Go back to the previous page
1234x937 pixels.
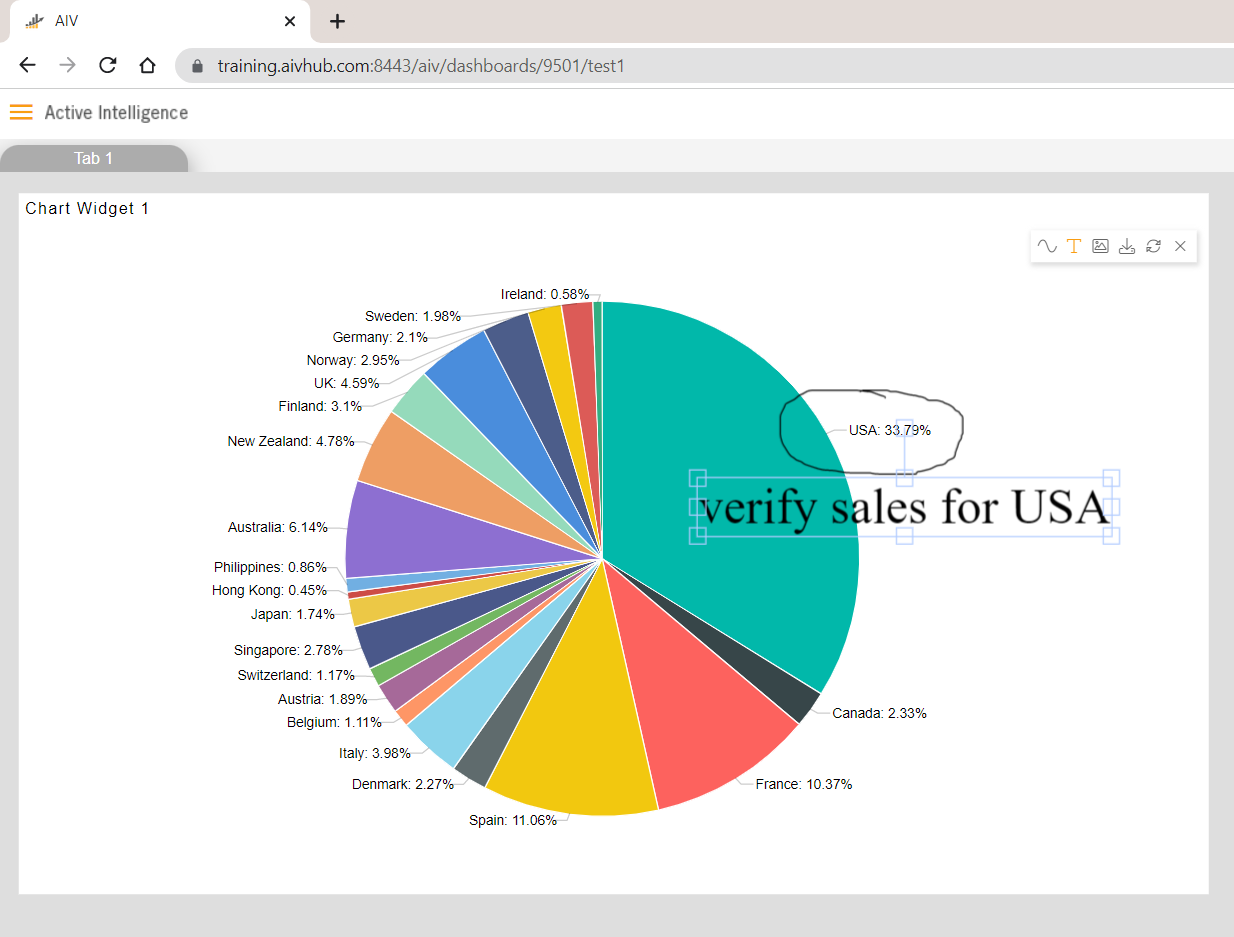tap(27, 66)
